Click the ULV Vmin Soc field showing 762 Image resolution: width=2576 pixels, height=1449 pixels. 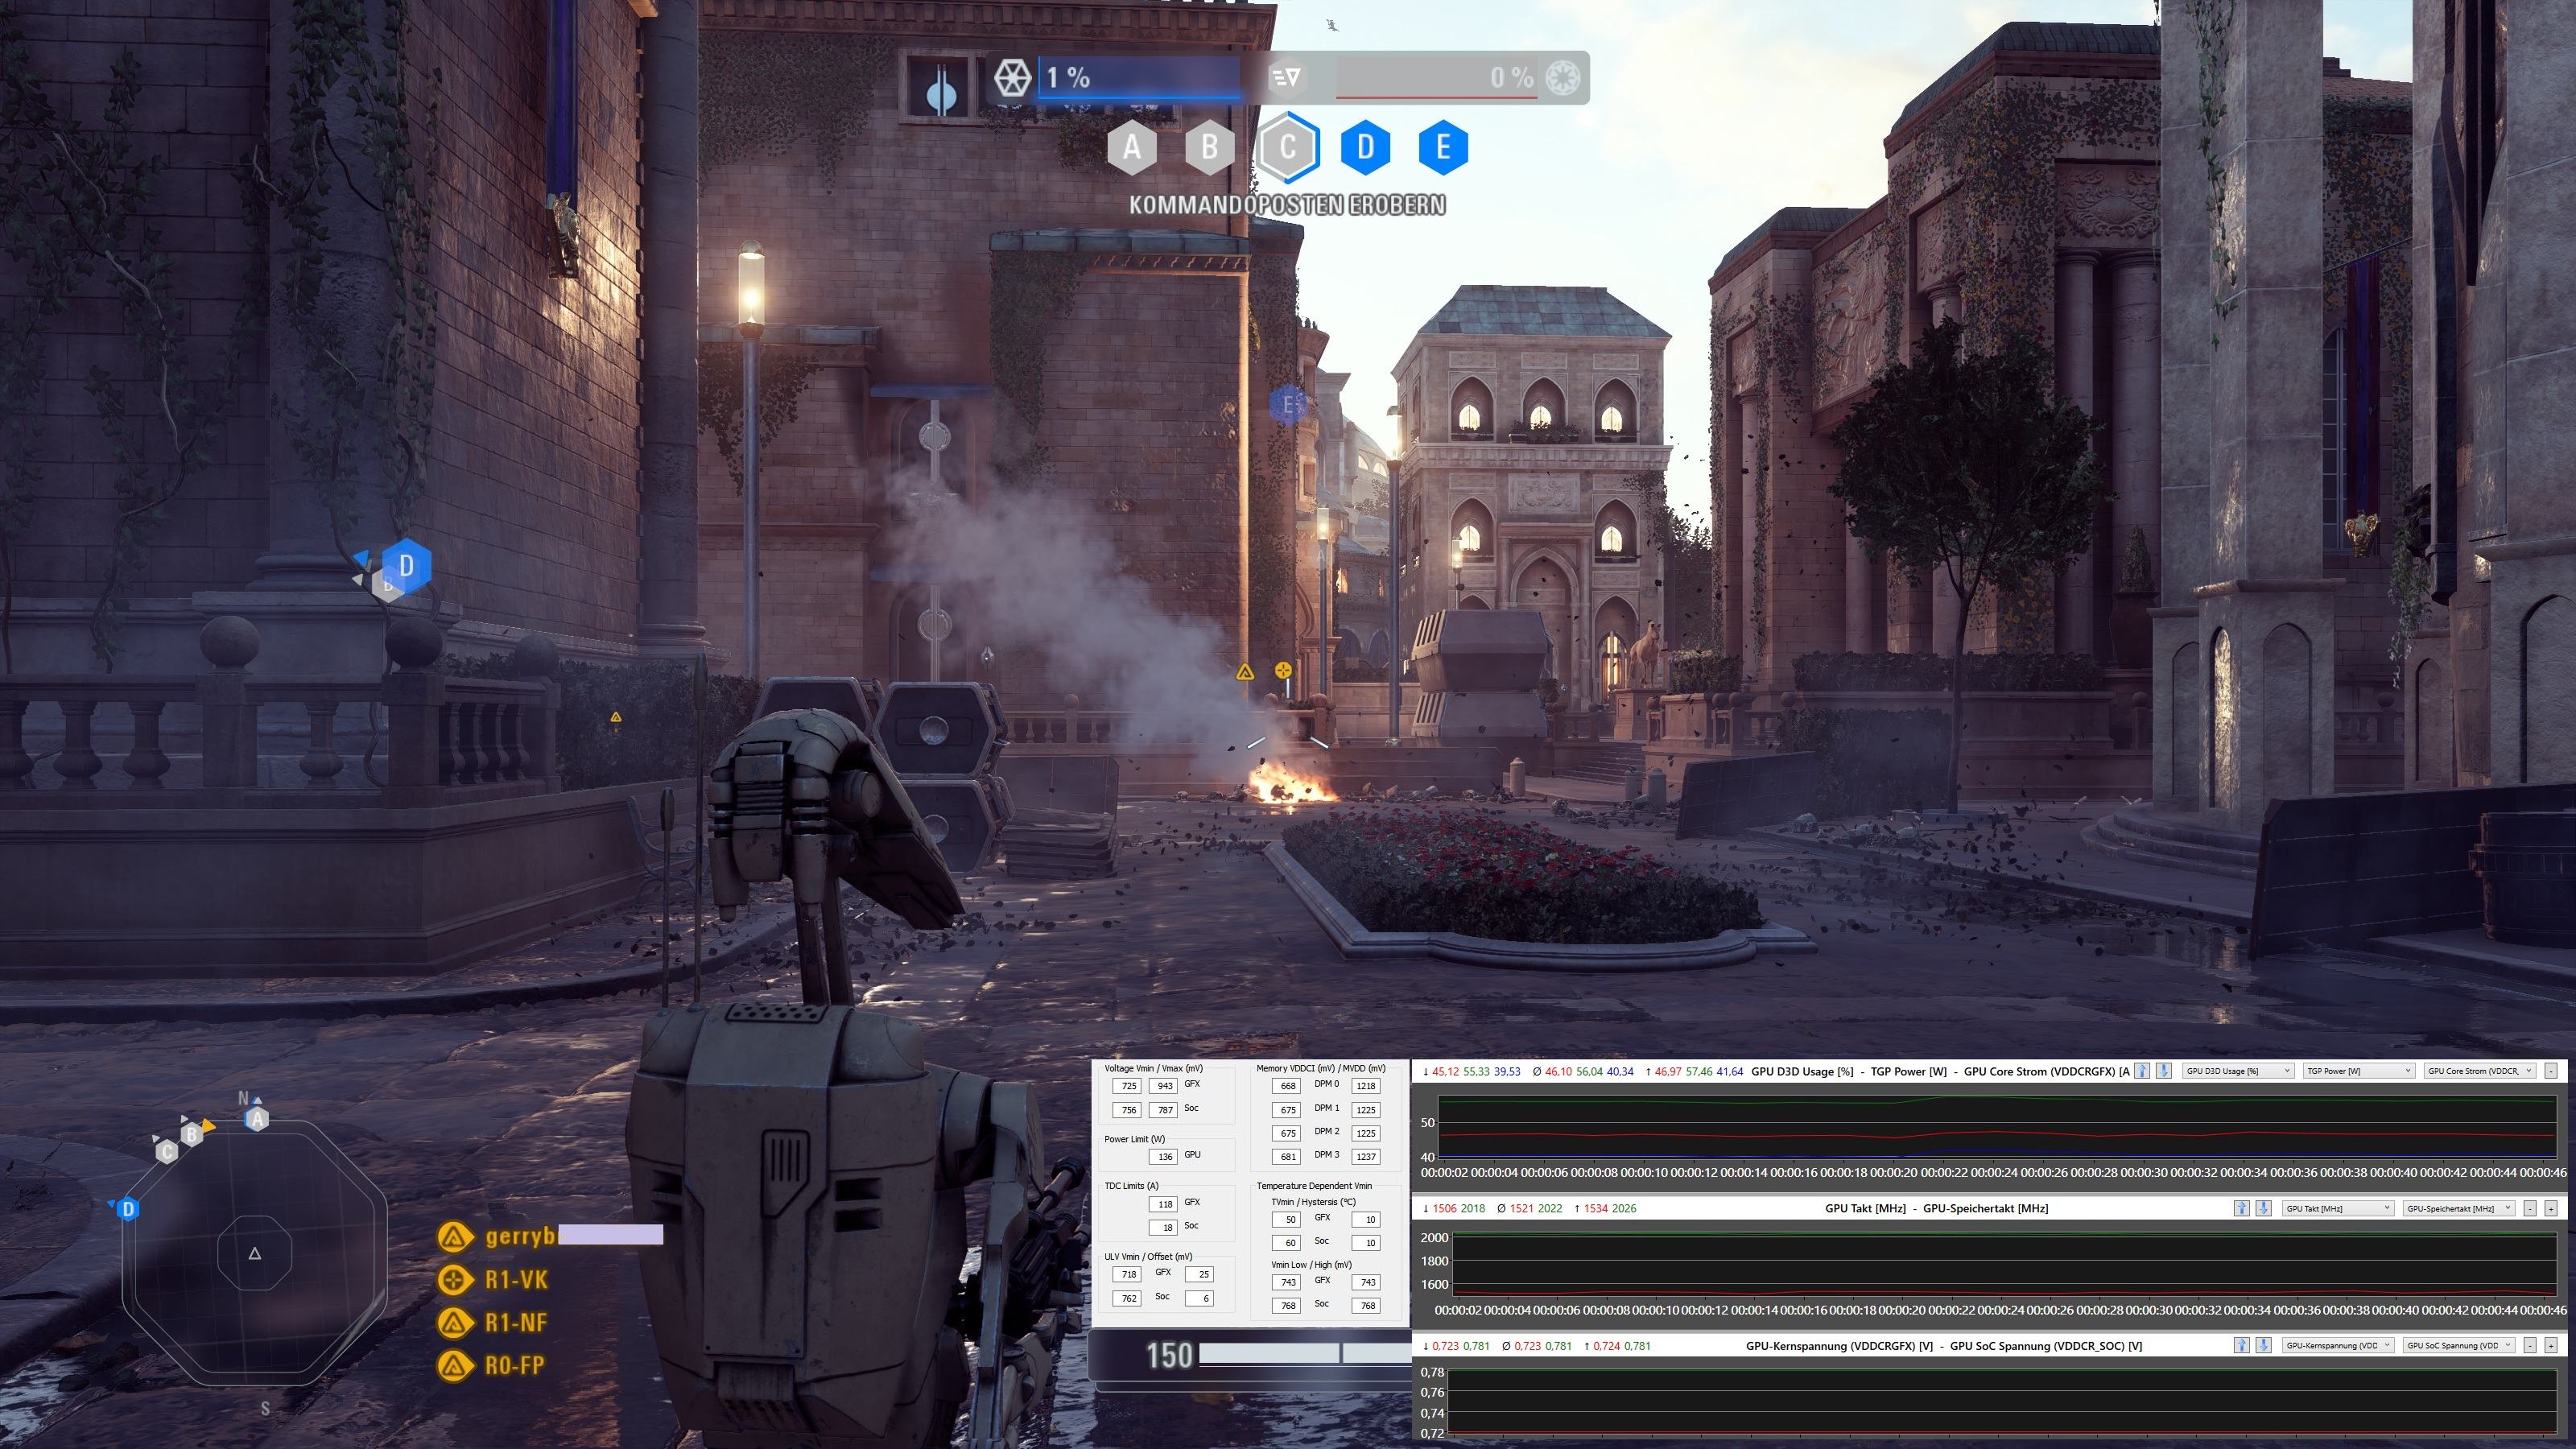[1127, 1299]
